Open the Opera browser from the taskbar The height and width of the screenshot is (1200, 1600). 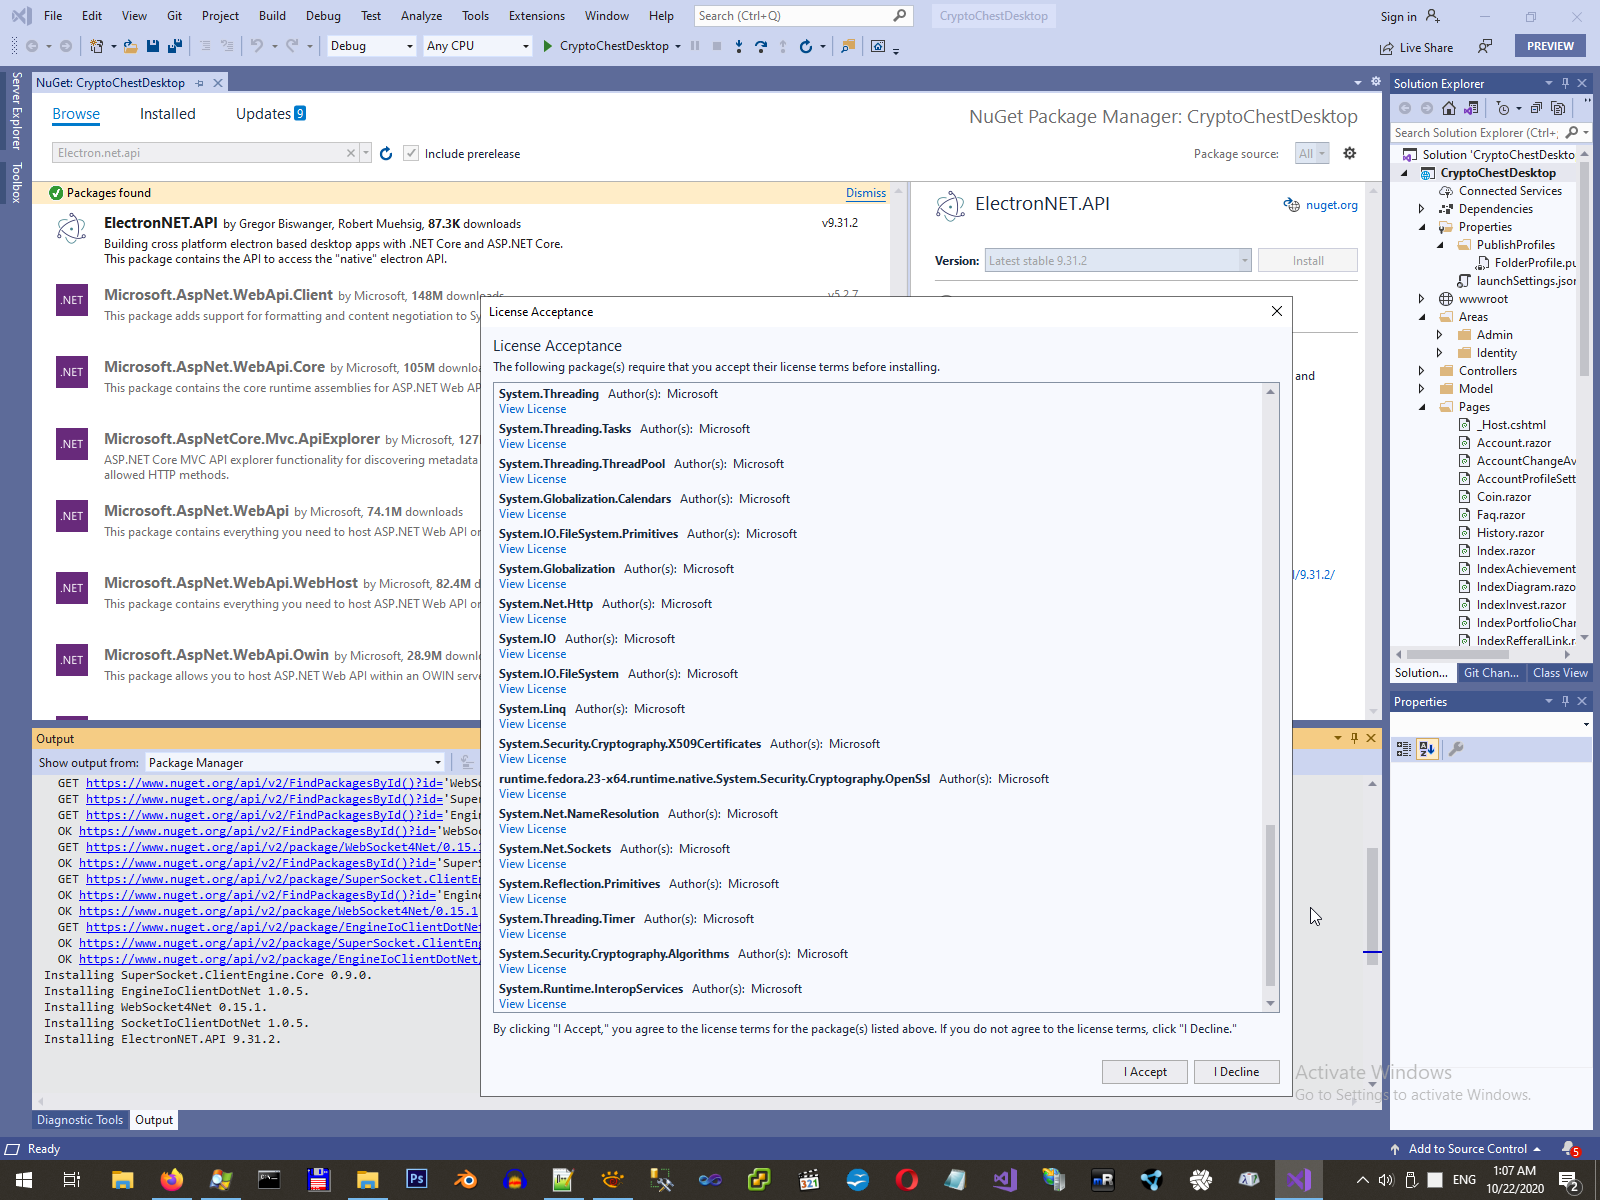pyautogui.click(x=907, y=1180)
